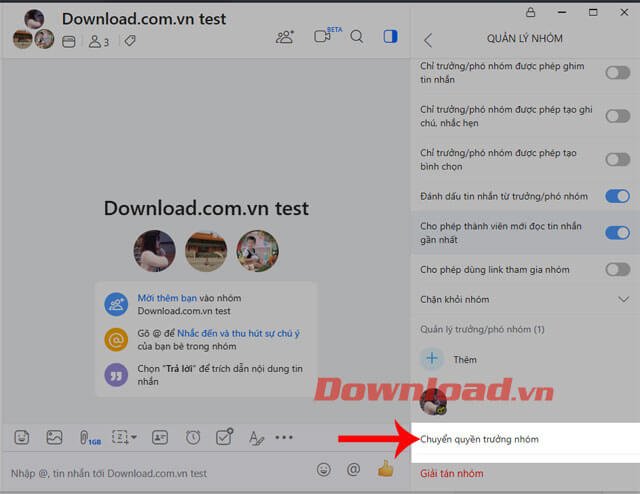Viewport: 640px width, 494px height.
Task: Search messages with the magnifier icon
Action: coord(356,37)
